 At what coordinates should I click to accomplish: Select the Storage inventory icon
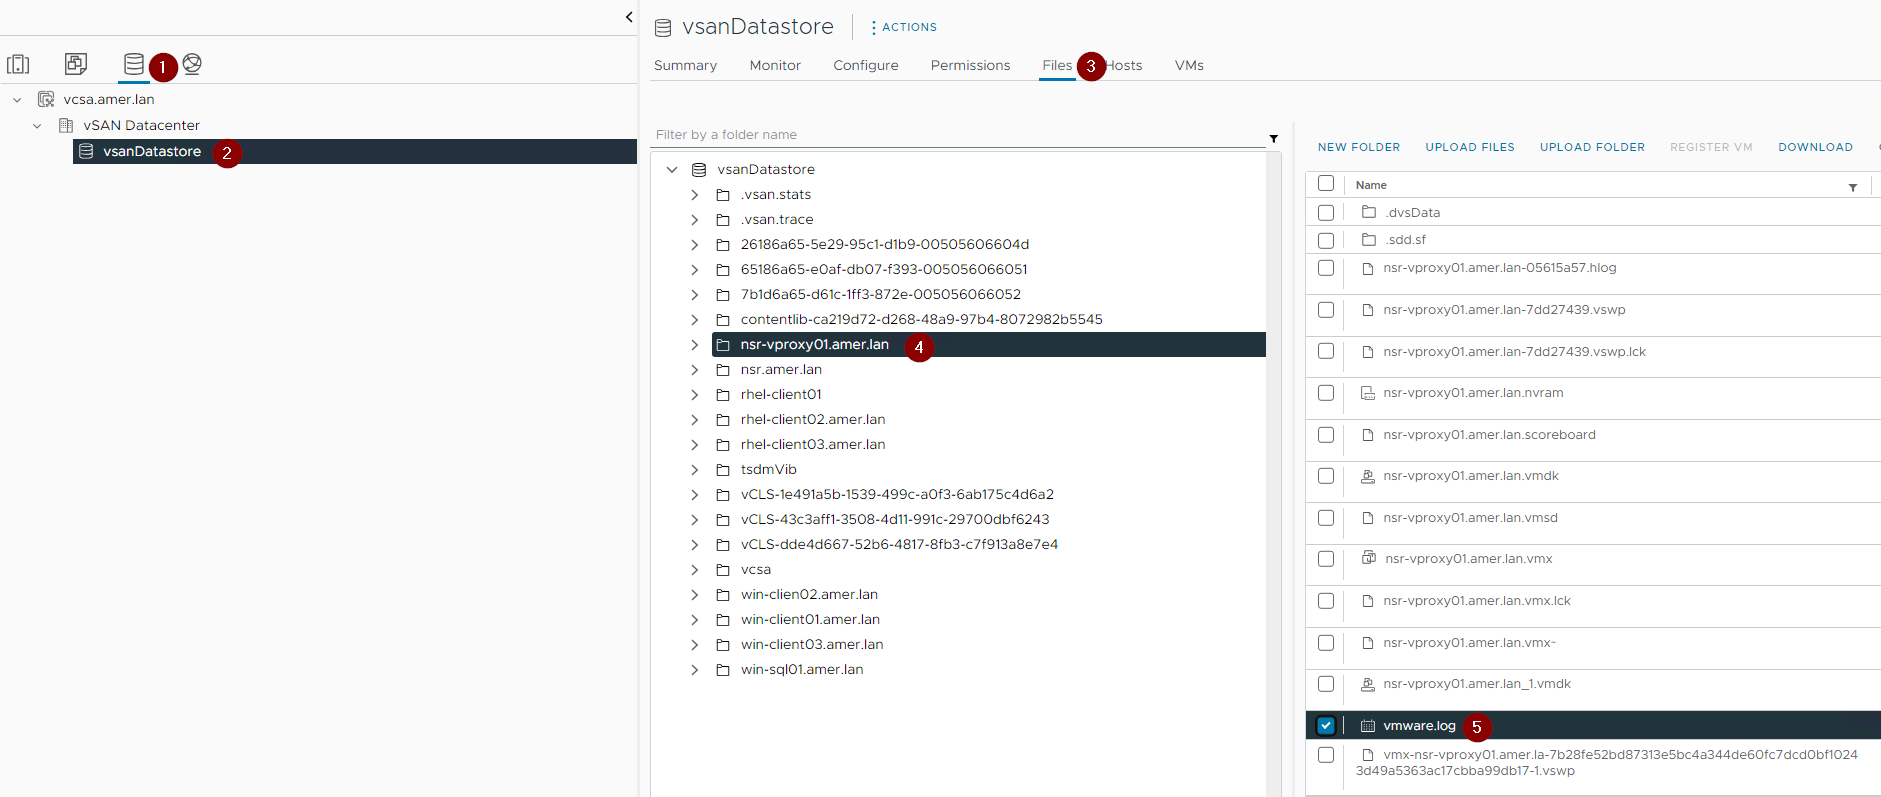click(133, 64)
